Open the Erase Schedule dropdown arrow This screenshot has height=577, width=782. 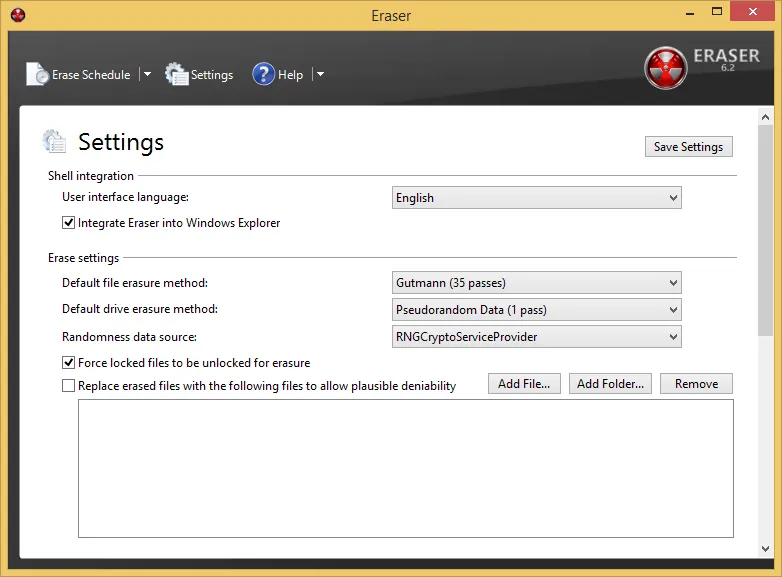tap(147, 74)
